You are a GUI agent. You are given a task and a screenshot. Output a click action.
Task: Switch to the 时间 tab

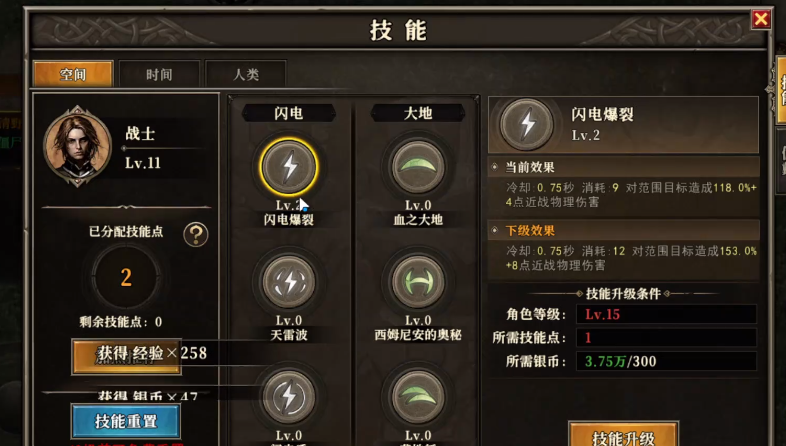tap(159, 75)
